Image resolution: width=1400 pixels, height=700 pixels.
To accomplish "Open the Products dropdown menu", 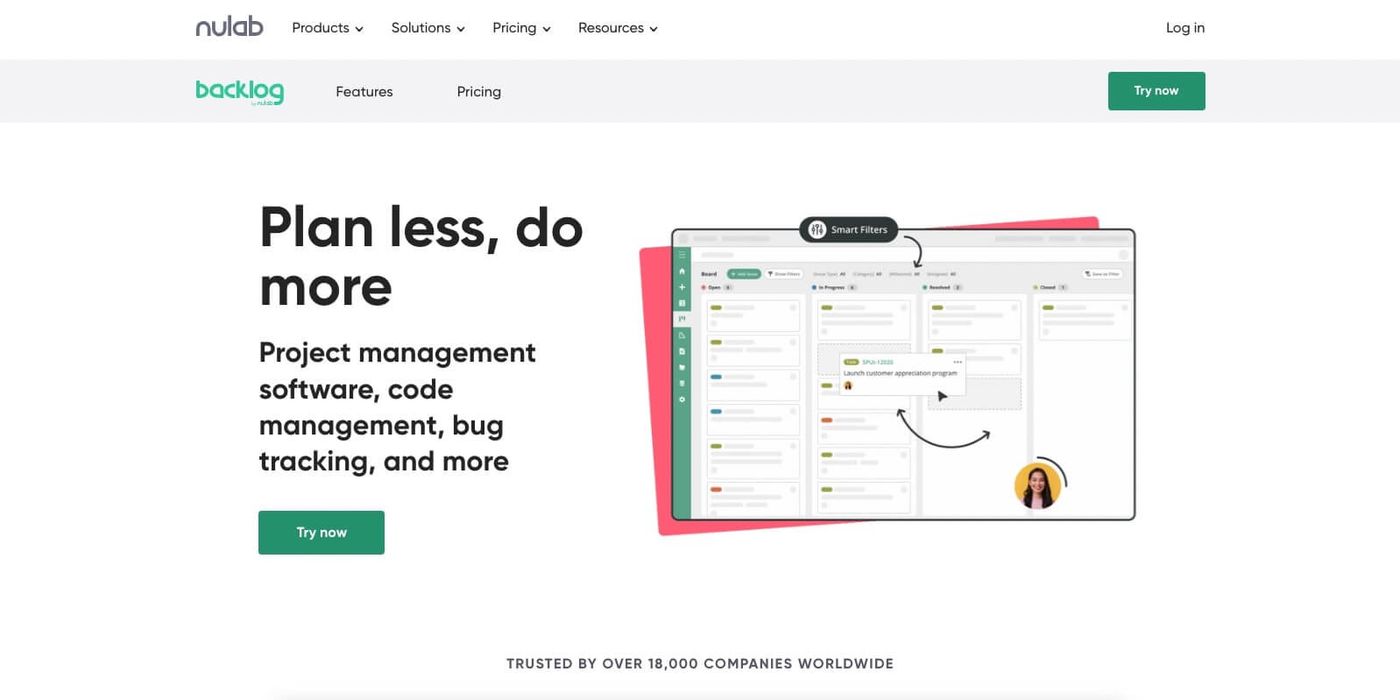I will pyautogui.click(x=327, y=28).
